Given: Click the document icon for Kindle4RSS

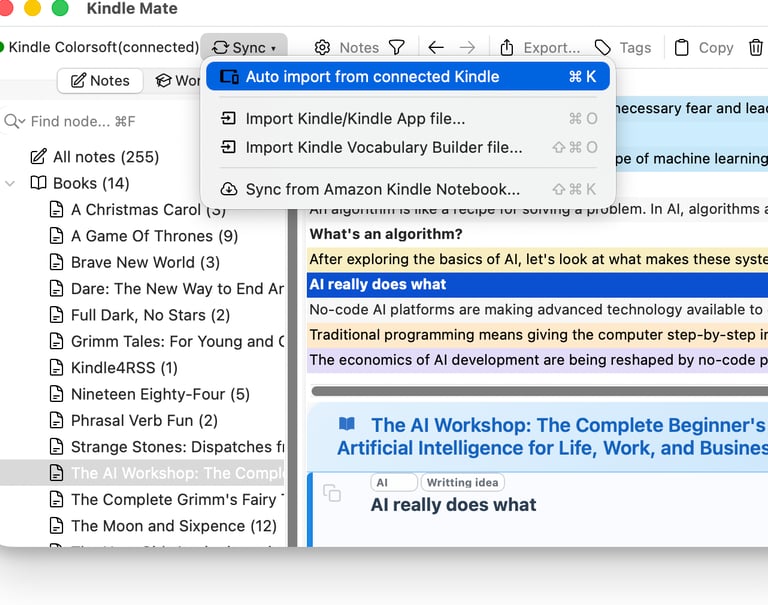Looking at the screenshot, I should 56,367.
